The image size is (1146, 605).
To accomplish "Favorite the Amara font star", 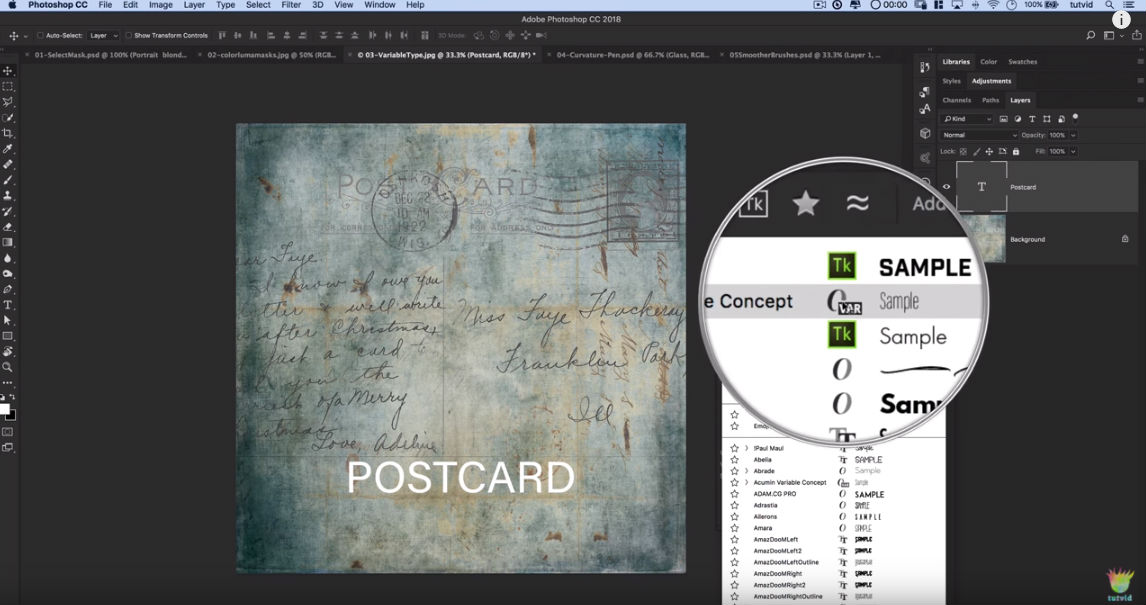I will point(735,528).
